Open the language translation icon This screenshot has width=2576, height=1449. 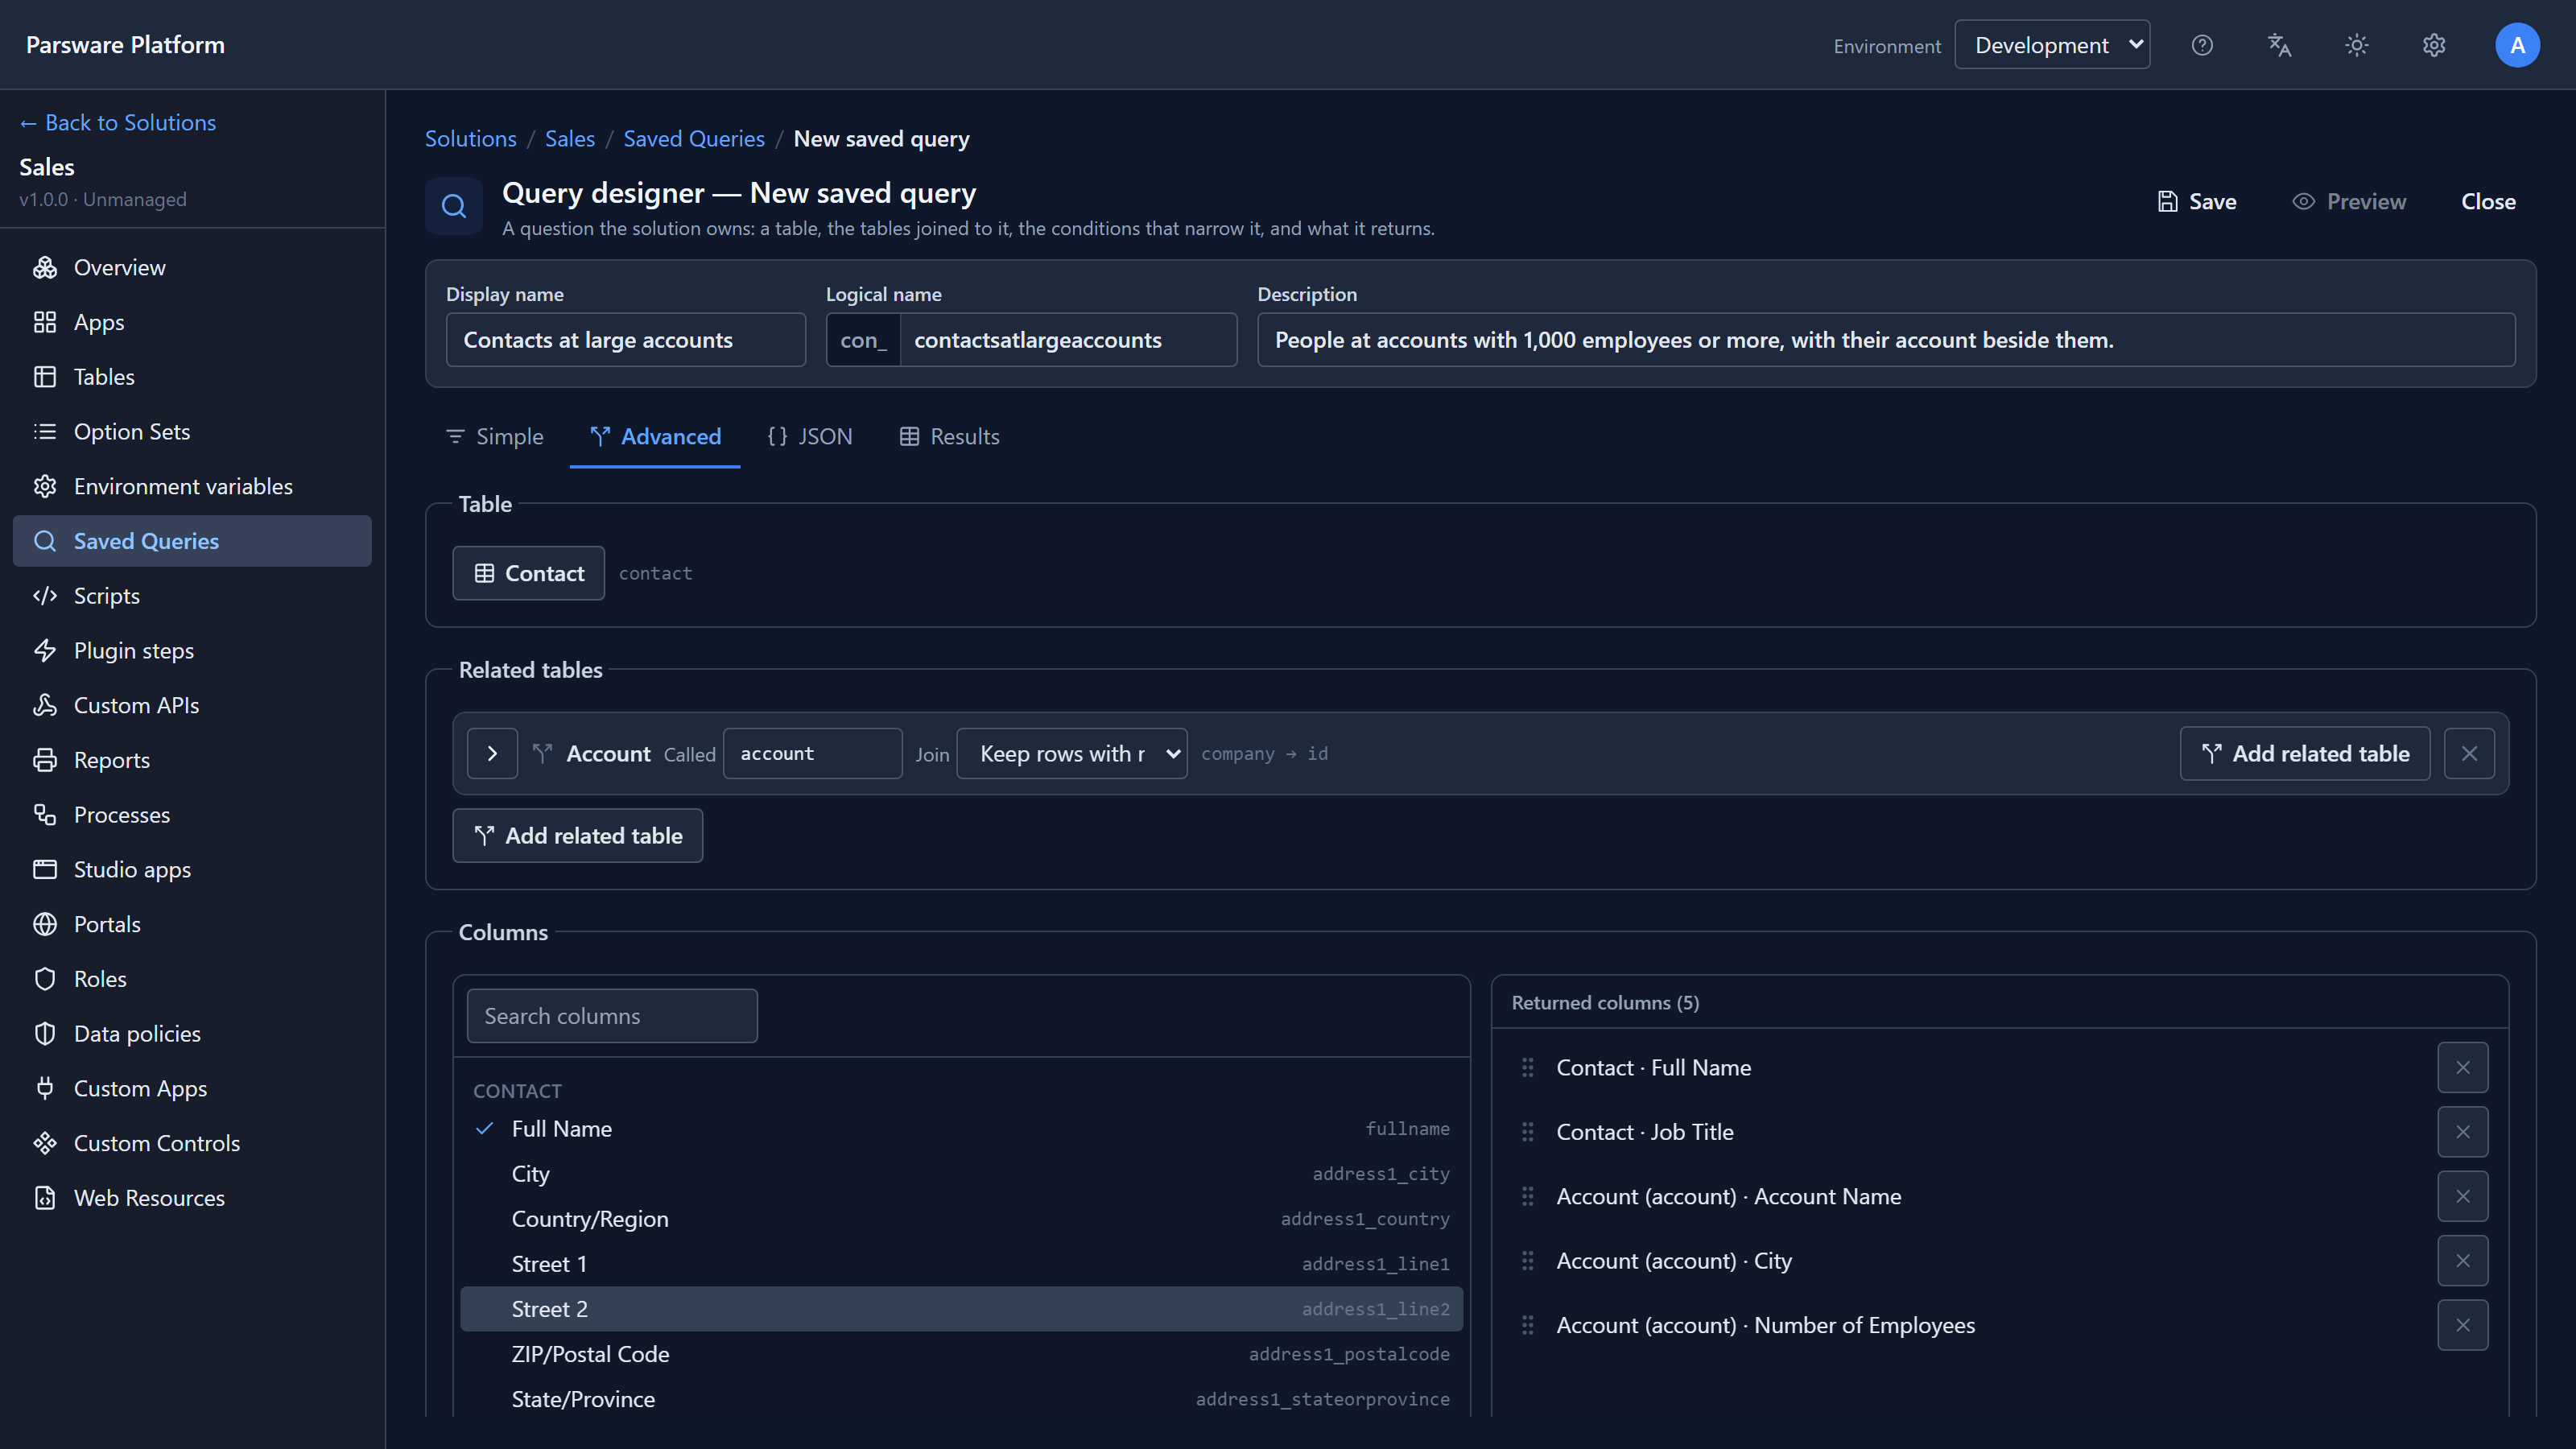(2279, 45)
